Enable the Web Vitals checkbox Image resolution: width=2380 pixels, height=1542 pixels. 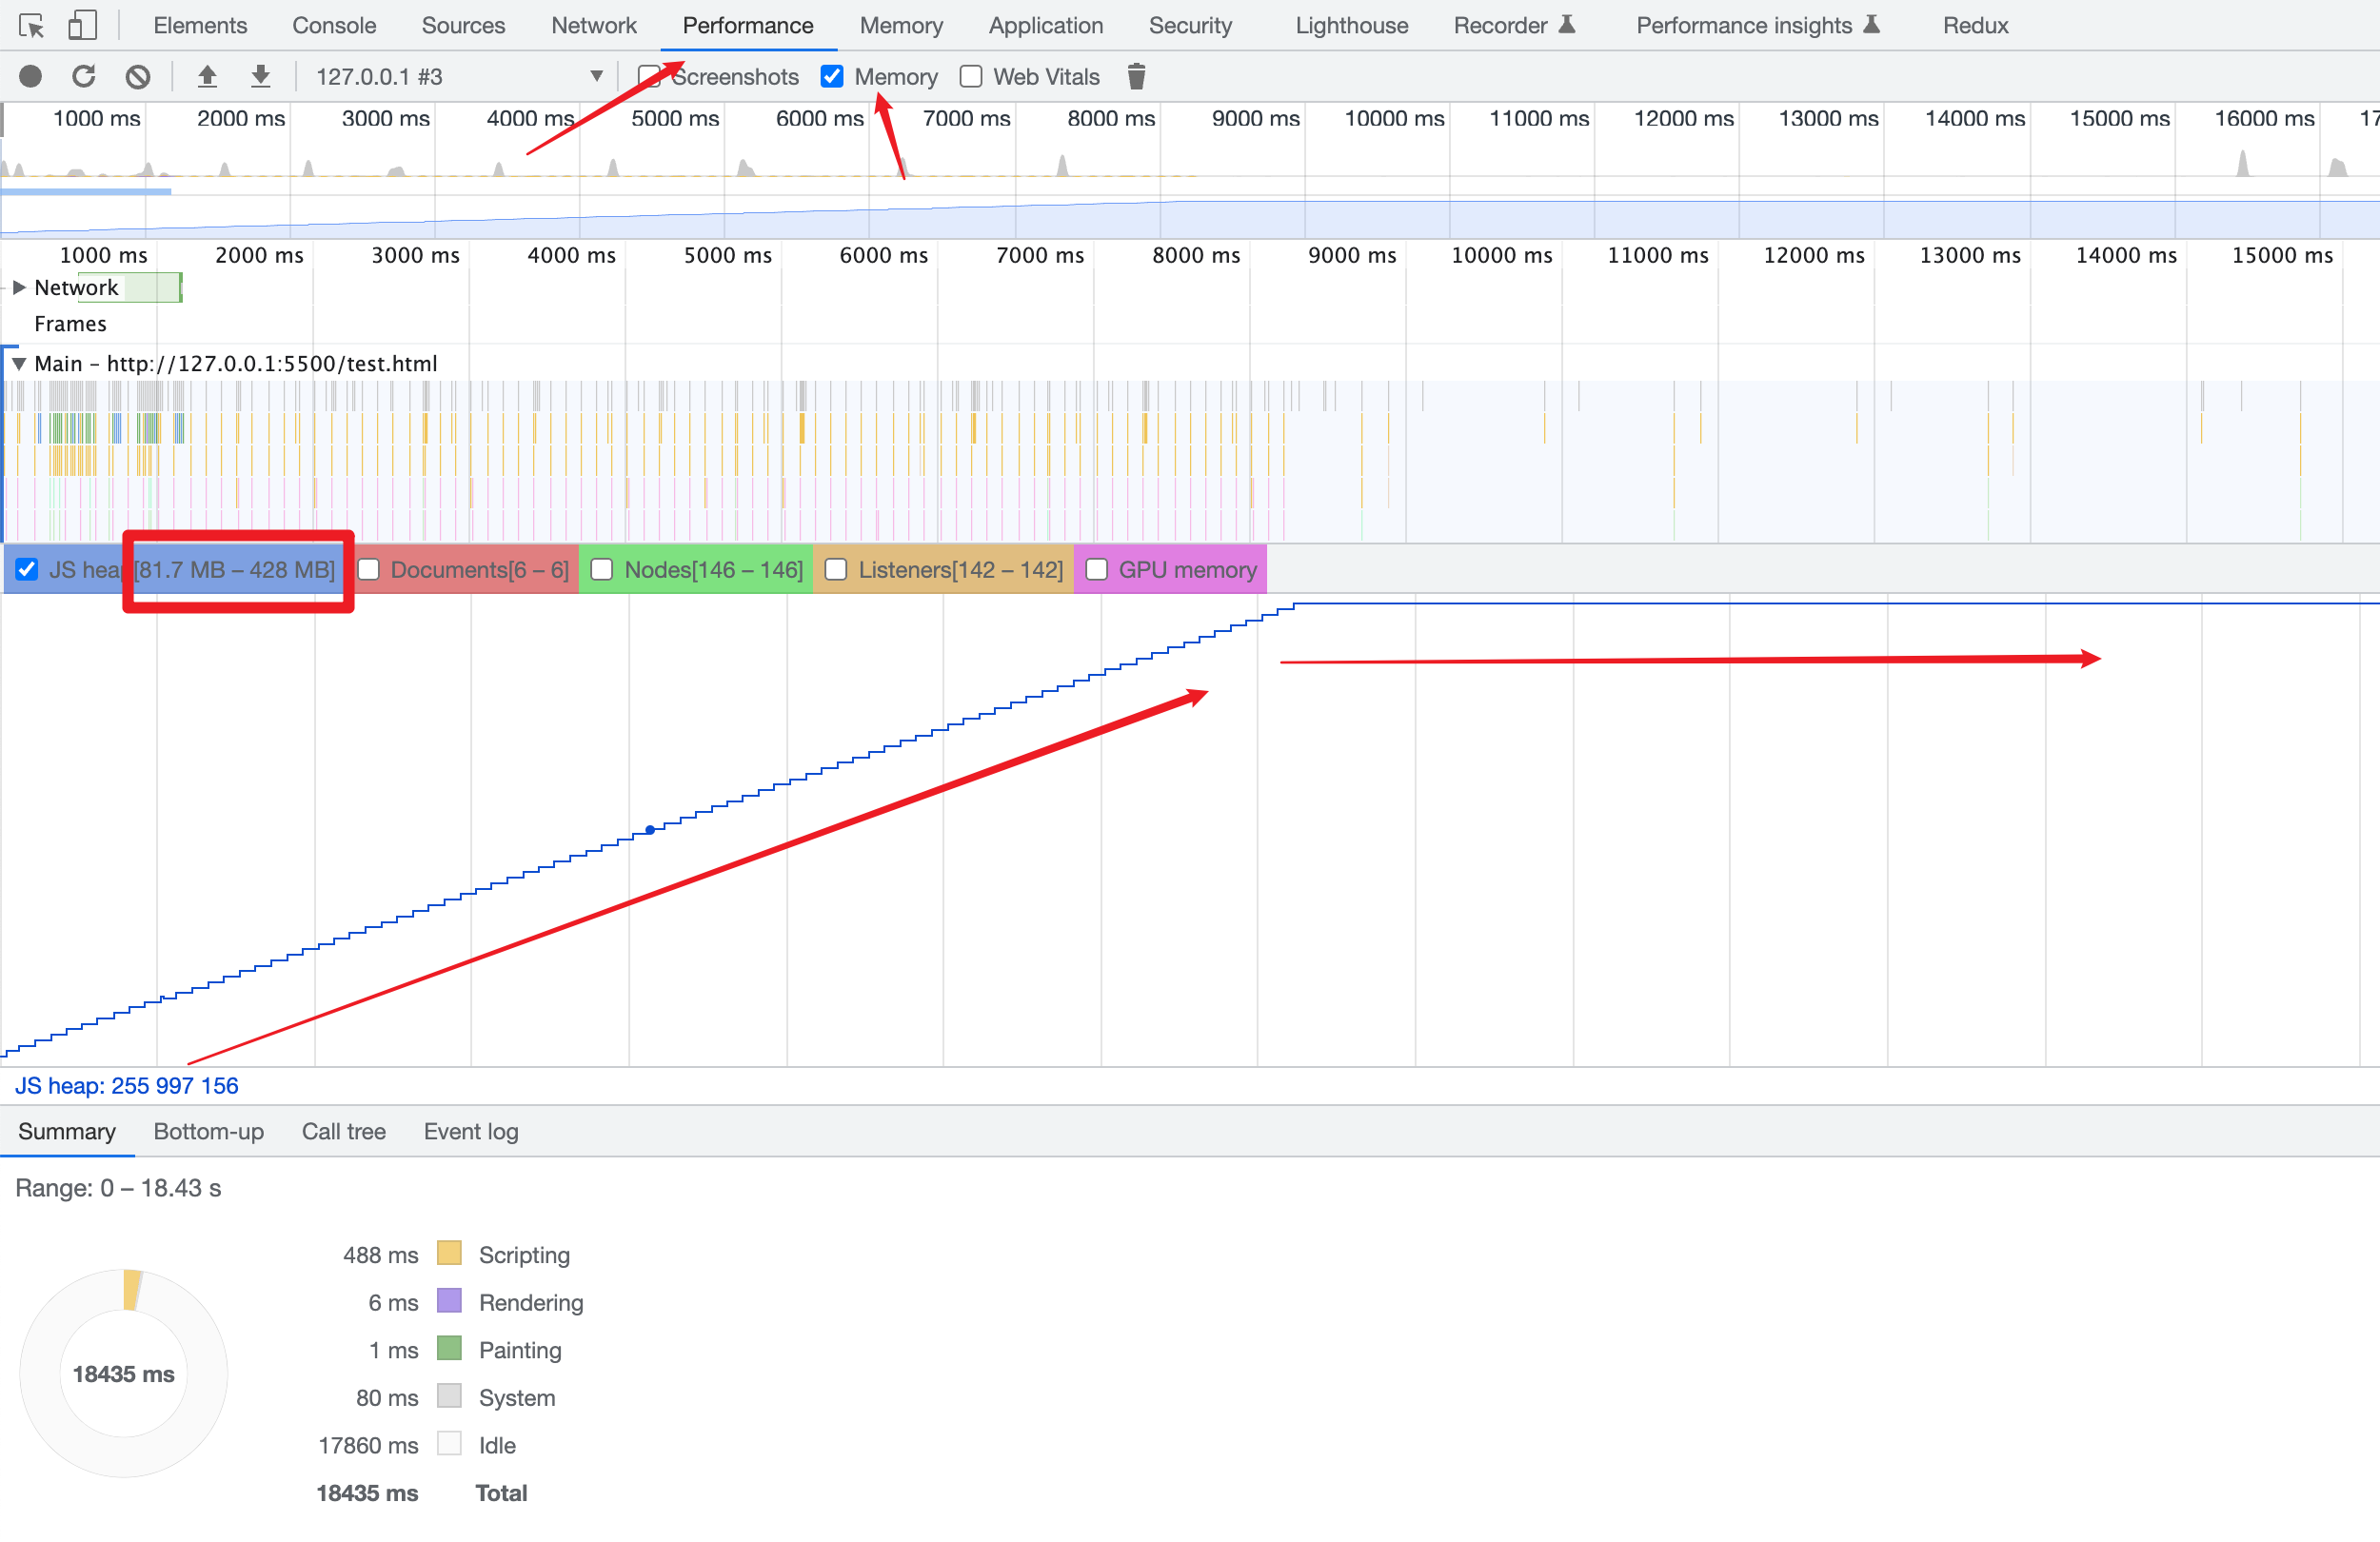(x=970, y=77)
